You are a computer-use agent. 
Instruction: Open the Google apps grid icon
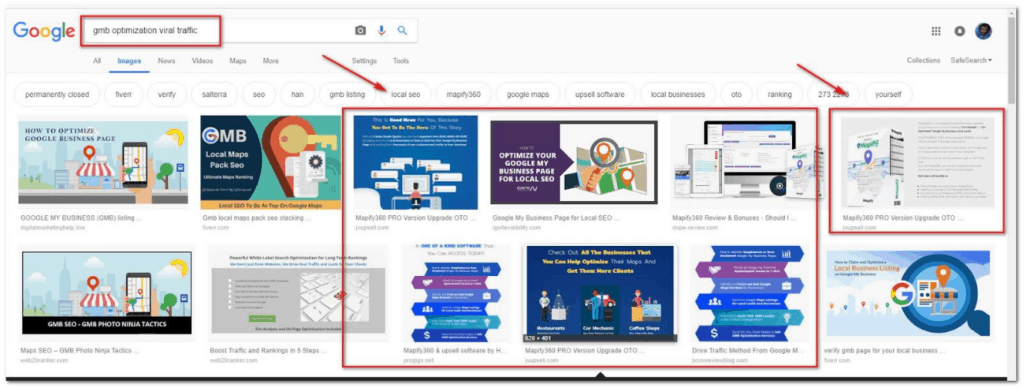(936, 31)
